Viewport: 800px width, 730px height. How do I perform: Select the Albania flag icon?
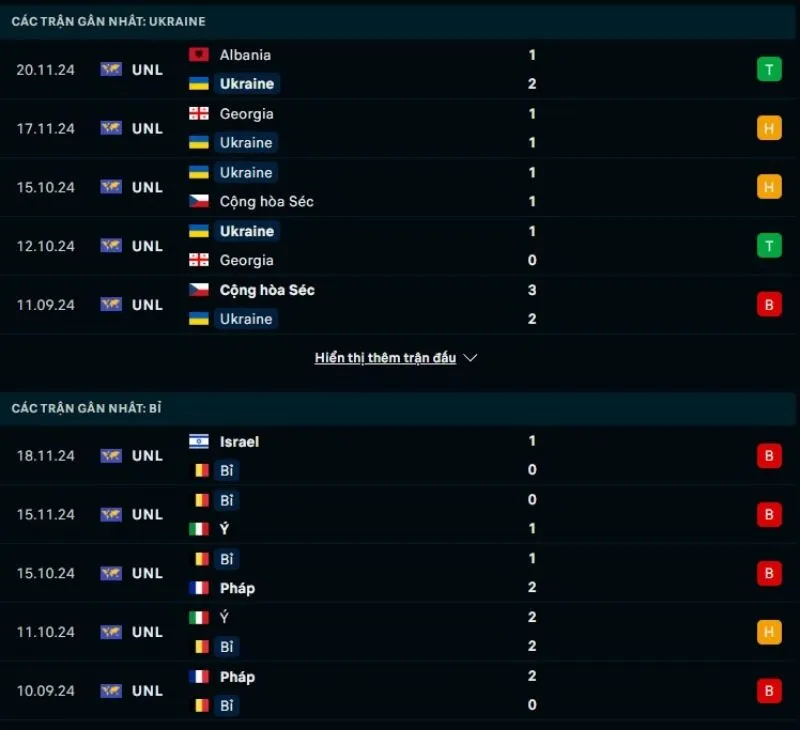(198, 55)
